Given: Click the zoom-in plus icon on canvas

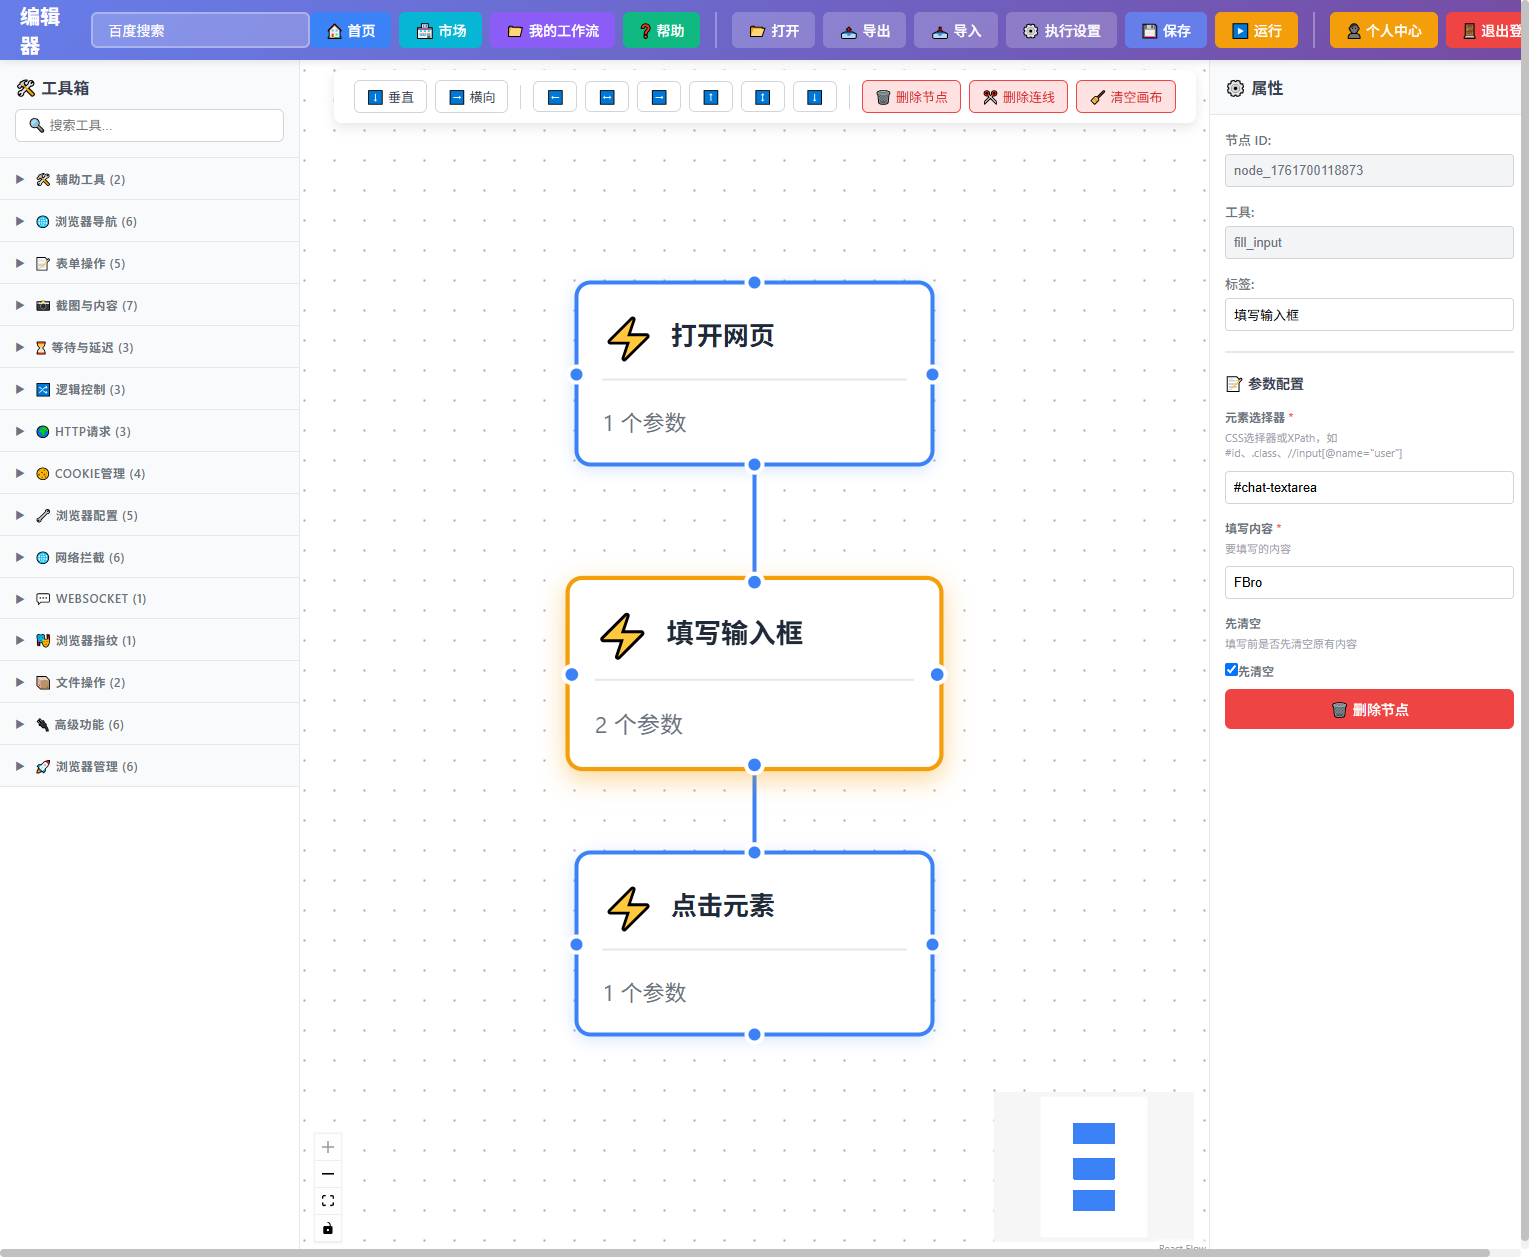Looking at the screenshot, I should coord(327,1146).
